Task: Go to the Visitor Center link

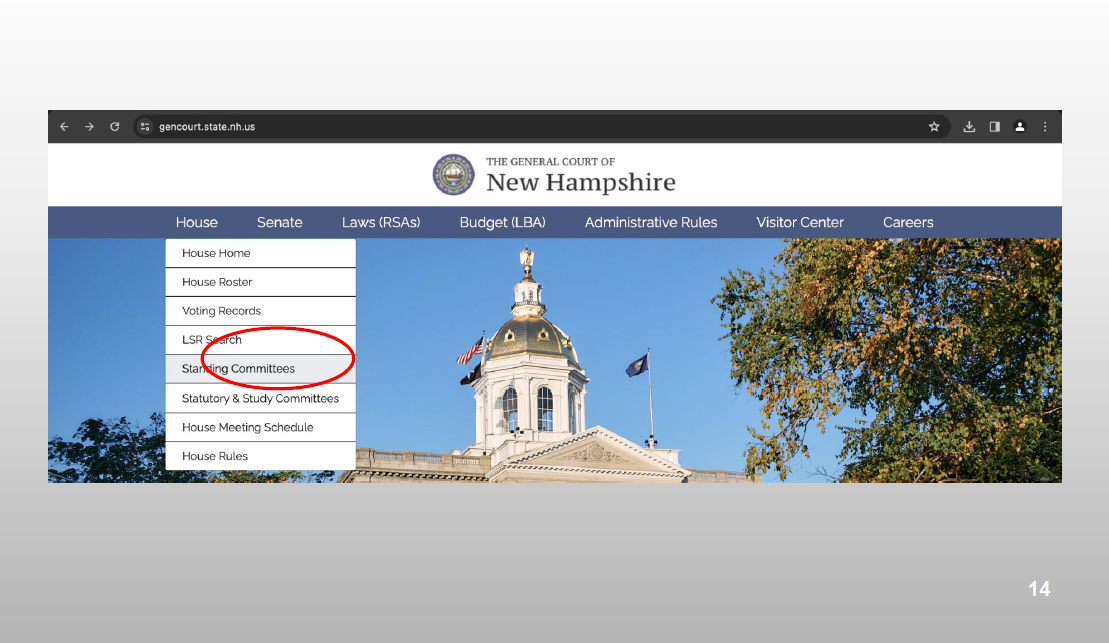Action: click(x=800, y=222)
